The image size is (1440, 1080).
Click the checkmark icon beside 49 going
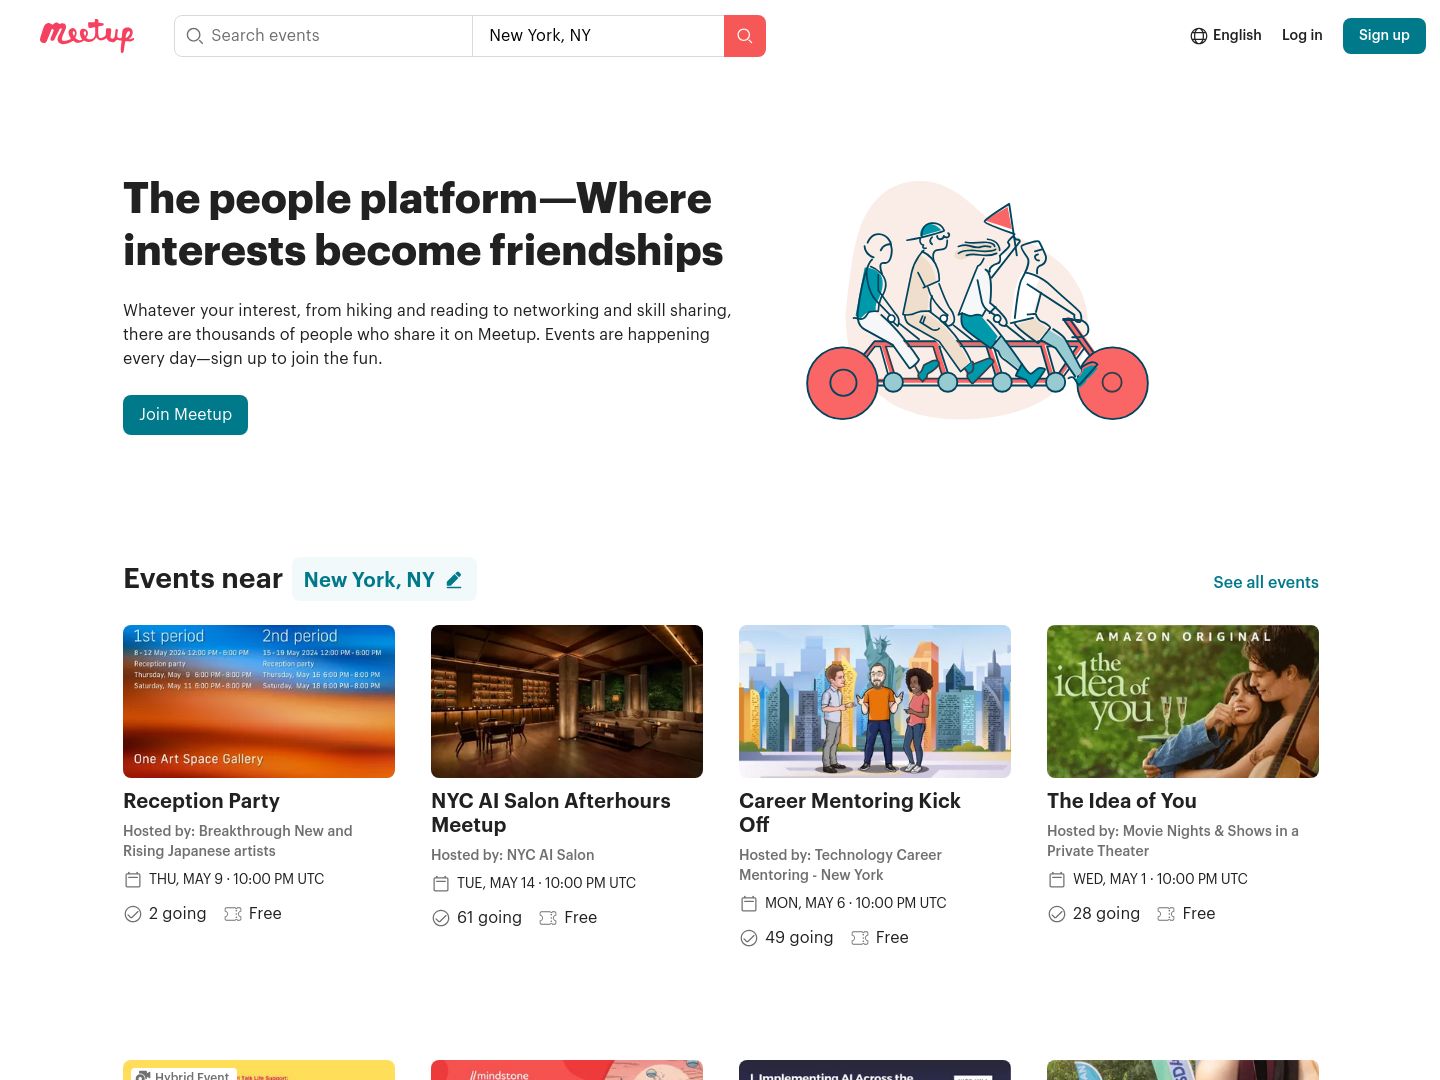coord(749,938)
